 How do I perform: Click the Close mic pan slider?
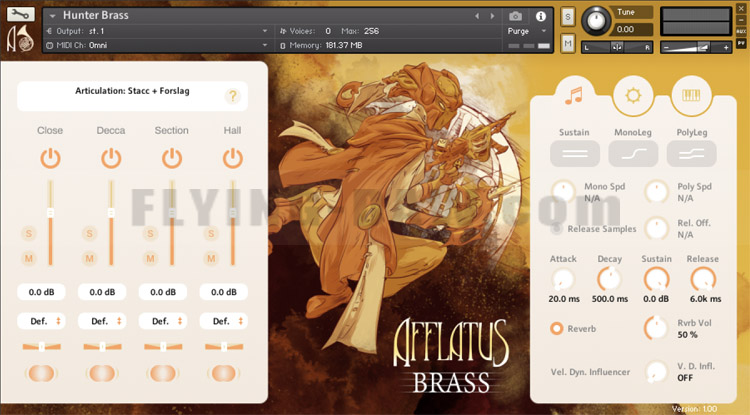(x=42, y=347)
